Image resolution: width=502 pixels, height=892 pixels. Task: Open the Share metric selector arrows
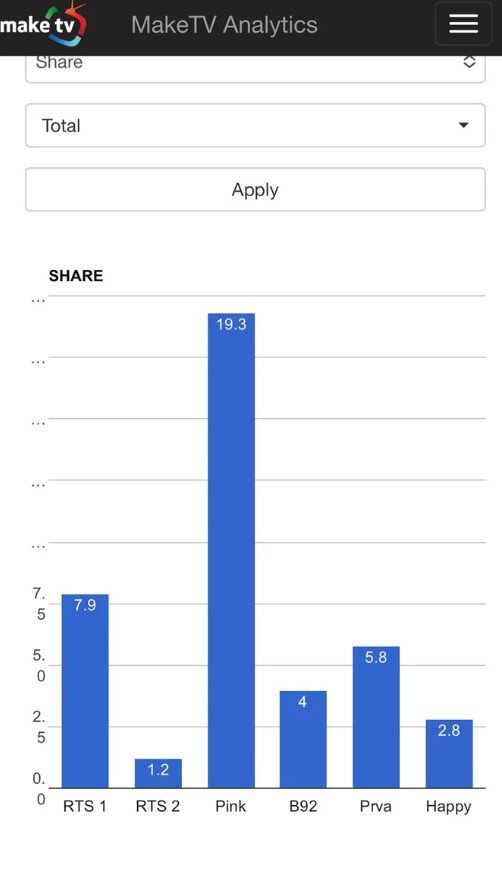pos(469,62)
